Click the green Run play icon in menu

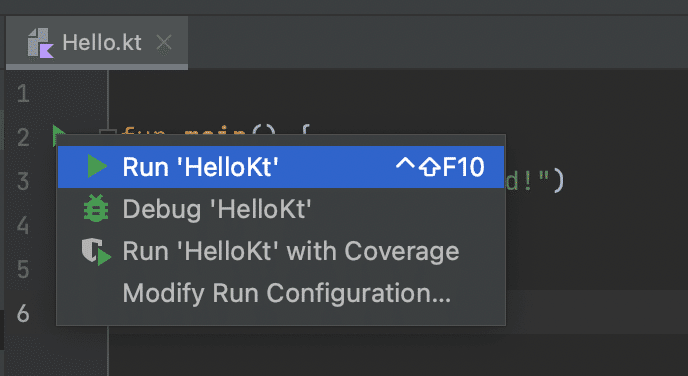[97, 167]
